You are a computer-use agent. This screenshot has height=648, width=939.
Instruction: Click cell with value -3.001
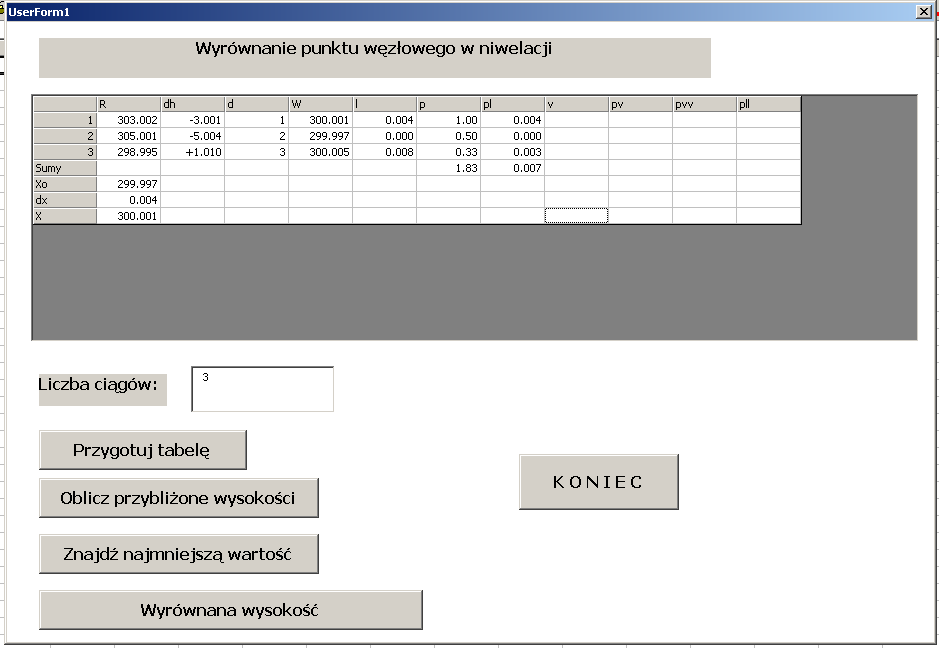coord(193,120)
